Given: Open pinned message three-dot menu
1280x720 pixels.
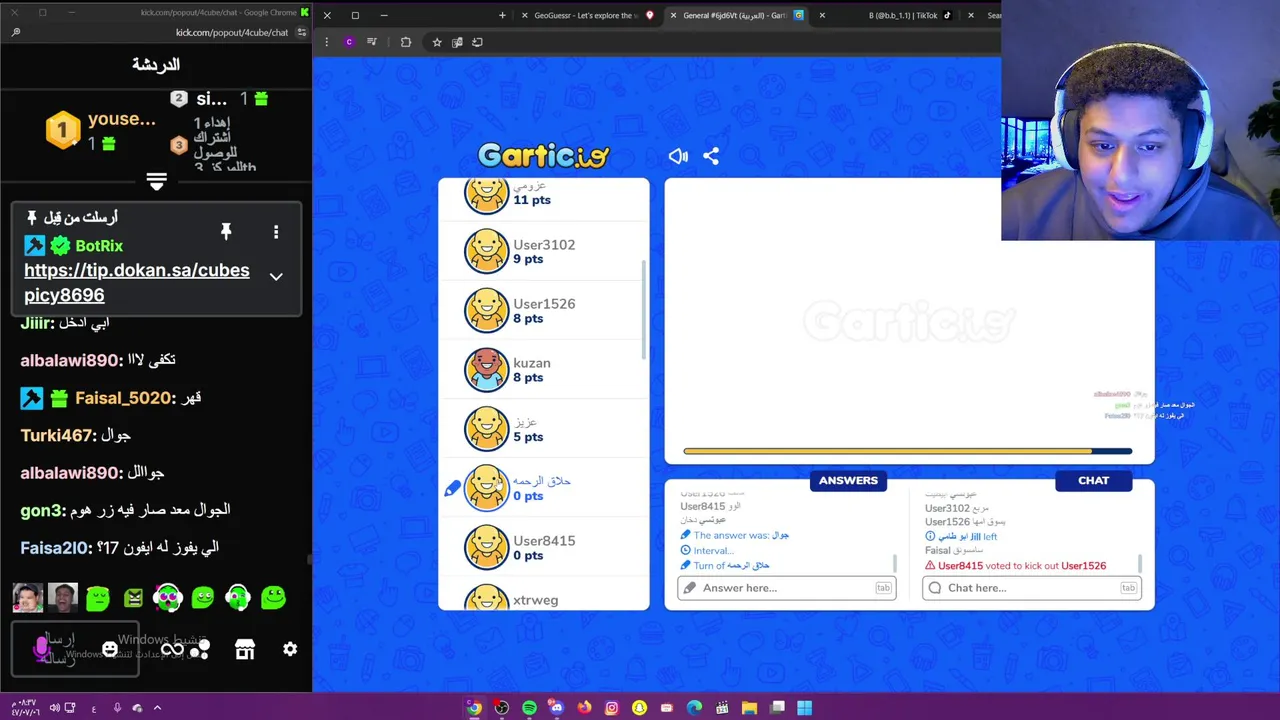Looking at the screenshot, I should pos(276,232).
